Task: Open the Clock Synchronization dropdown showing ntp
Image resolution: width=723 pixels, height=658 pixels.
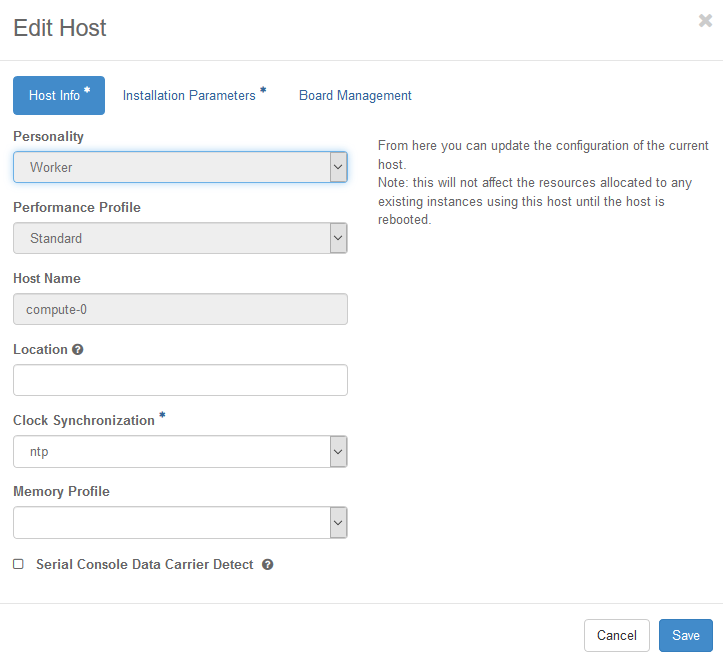Action: tap(180, 451)
